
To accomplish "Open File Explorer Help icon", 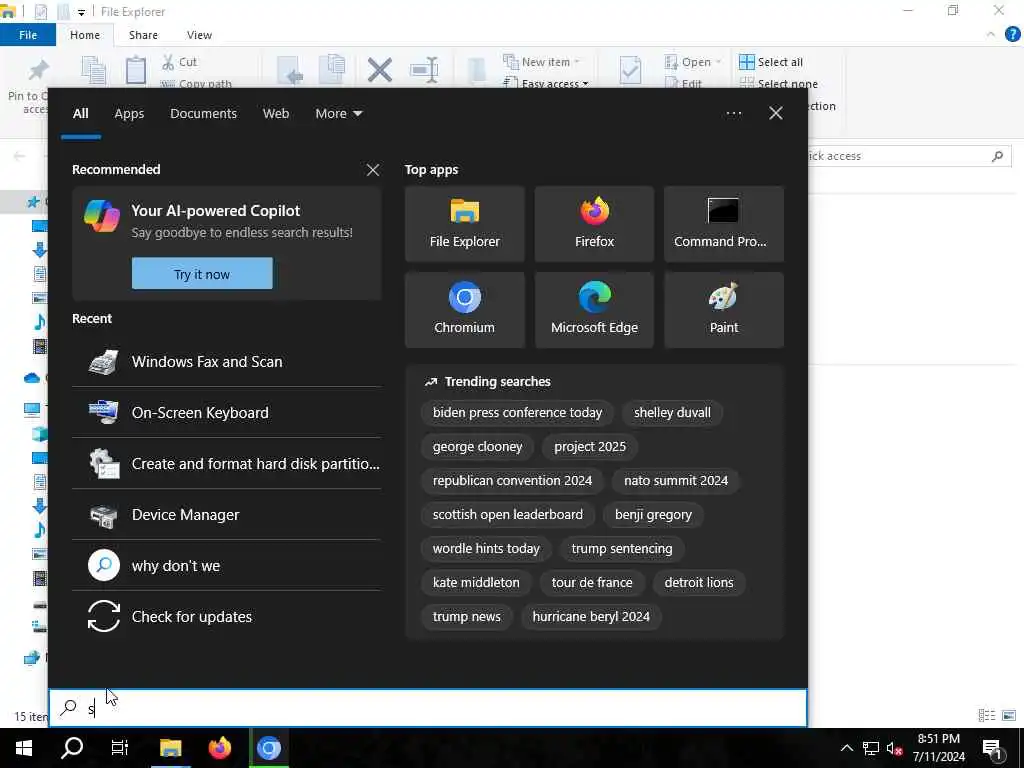I will tap(1012, 35).
